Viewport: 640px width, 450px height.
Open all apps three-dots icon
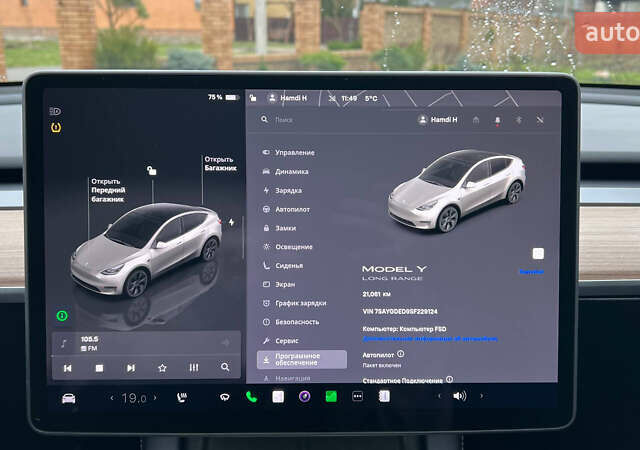[x=358, y=397]
